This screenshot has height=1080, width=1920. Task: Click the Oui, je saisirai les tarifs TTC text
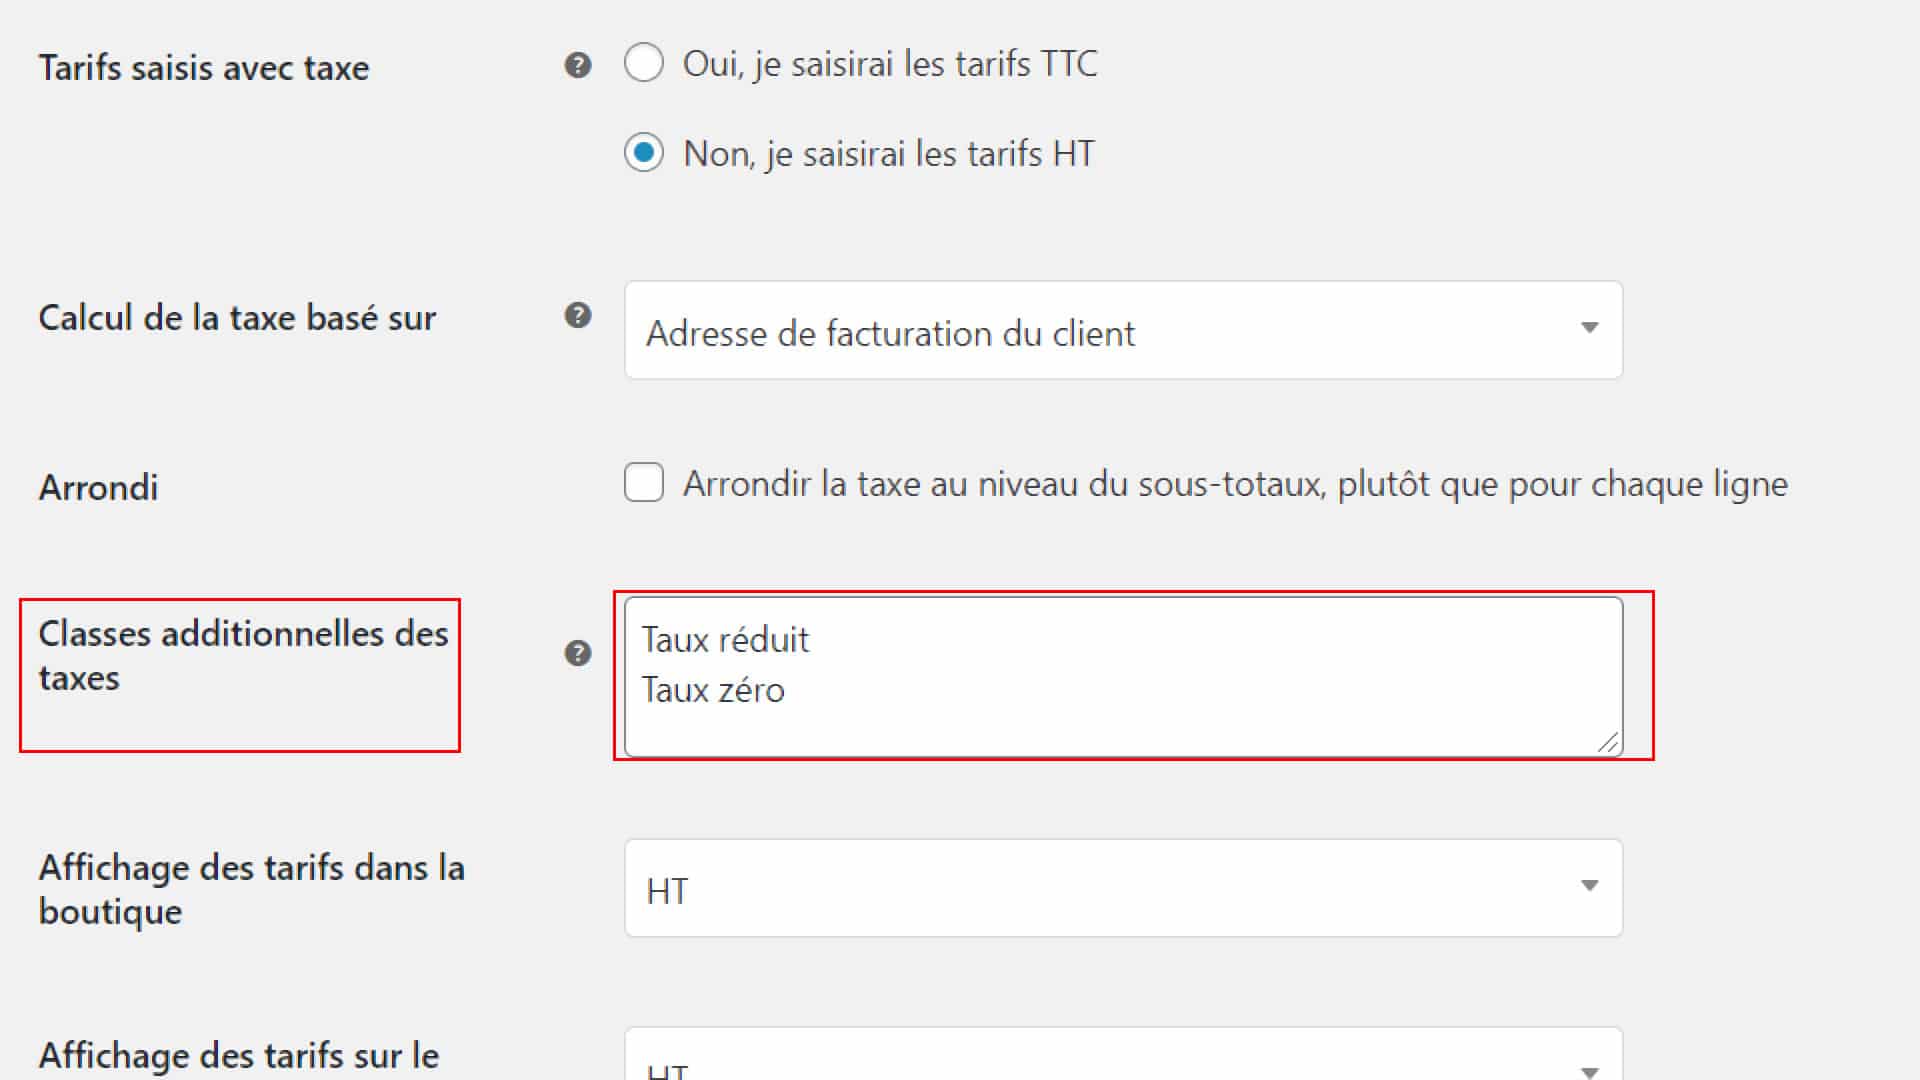[890, 64]
